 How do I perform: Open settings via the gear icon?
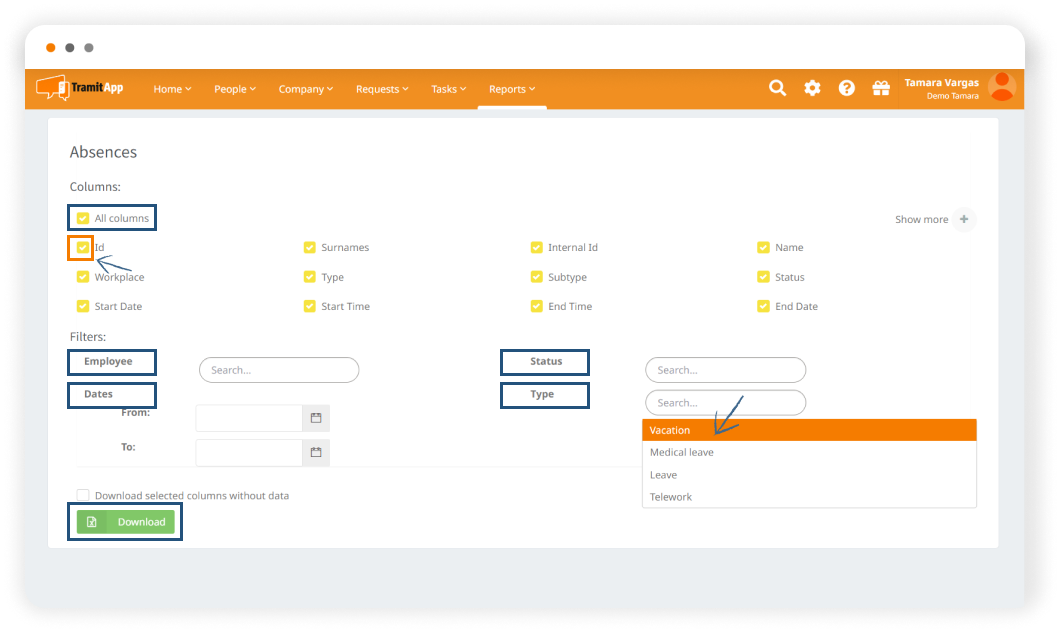coord(812,88)
